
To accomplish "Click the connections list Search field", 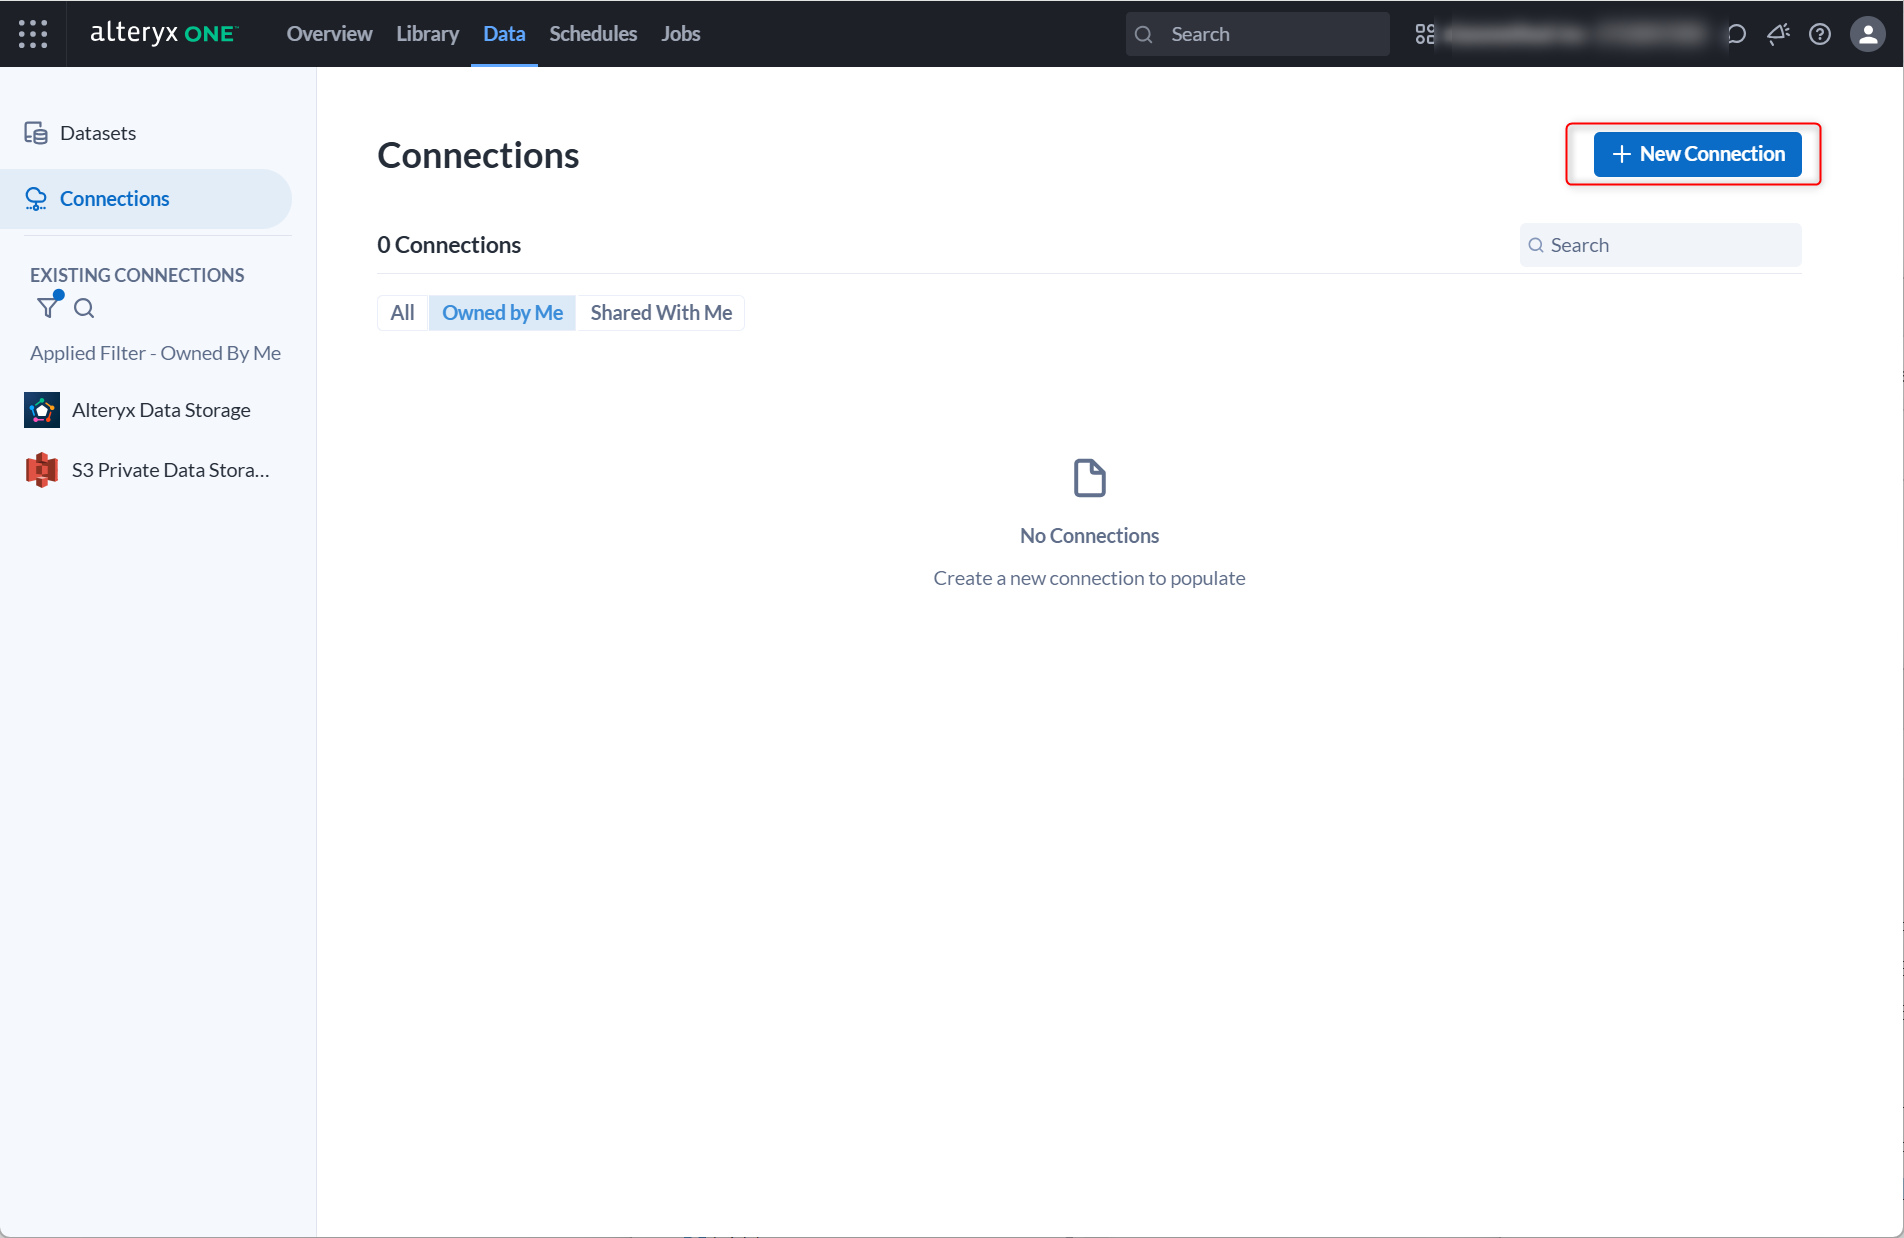I will click(1660, 245).
